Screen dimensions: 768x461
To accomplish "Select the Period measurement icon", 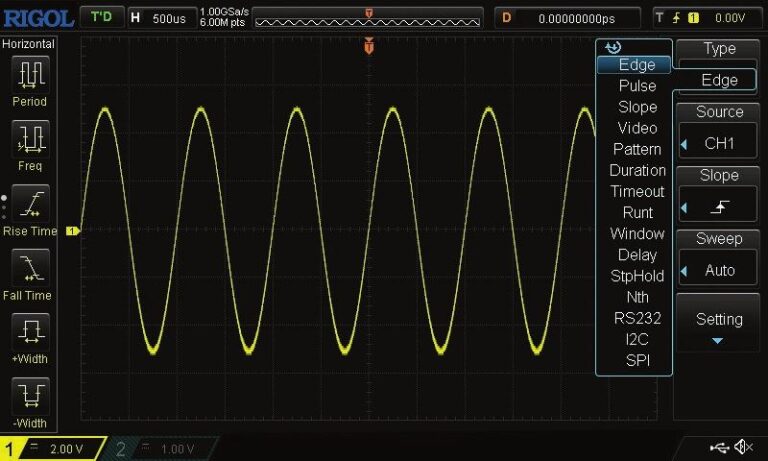I will coord(29,73).
